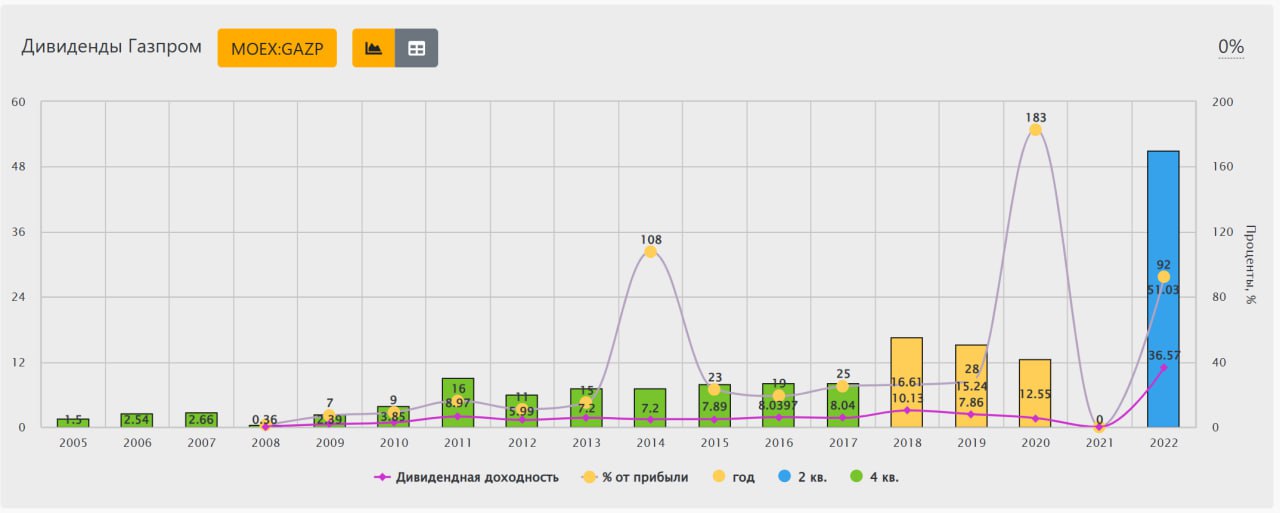Click the green 2012 dividend bar
1280x513 pixels.
coord(522,411)
